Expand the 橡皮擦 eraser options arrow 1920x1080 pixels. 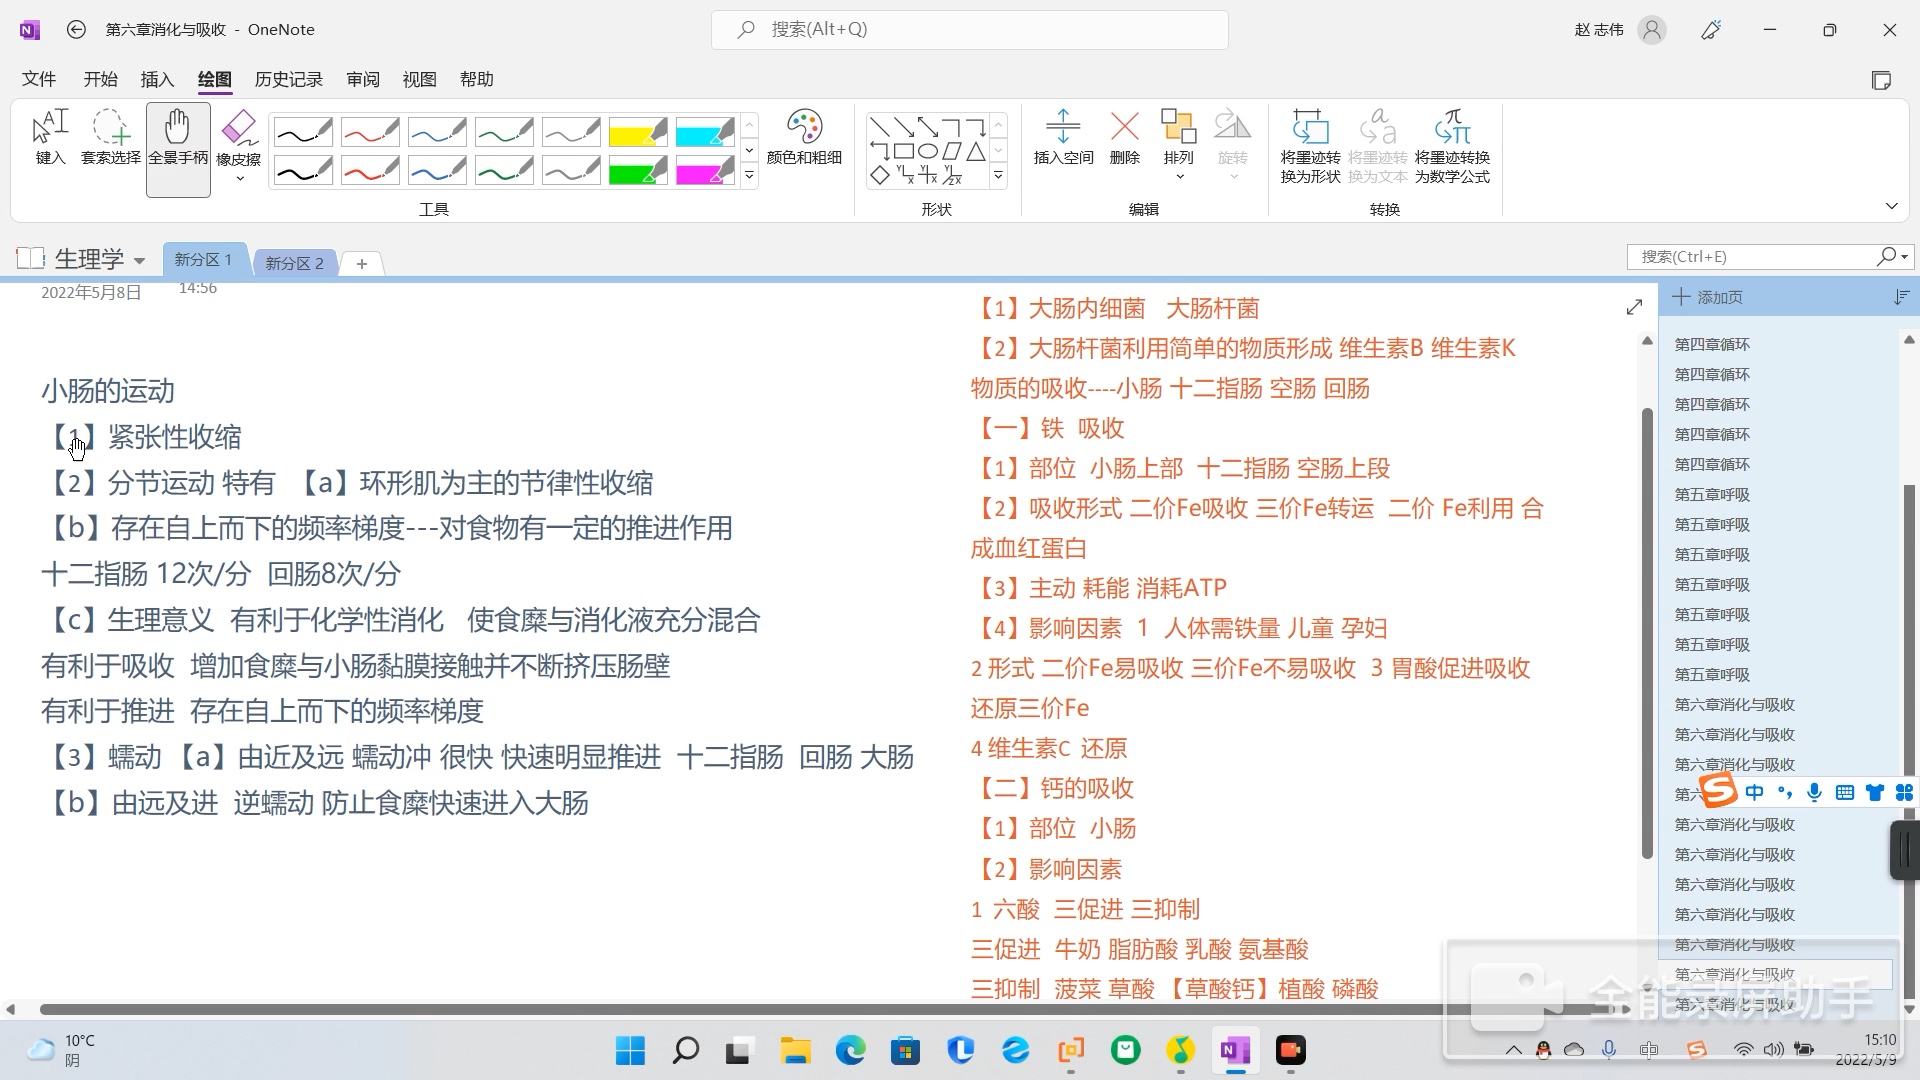pyautogui.click(x=239, y=179)
